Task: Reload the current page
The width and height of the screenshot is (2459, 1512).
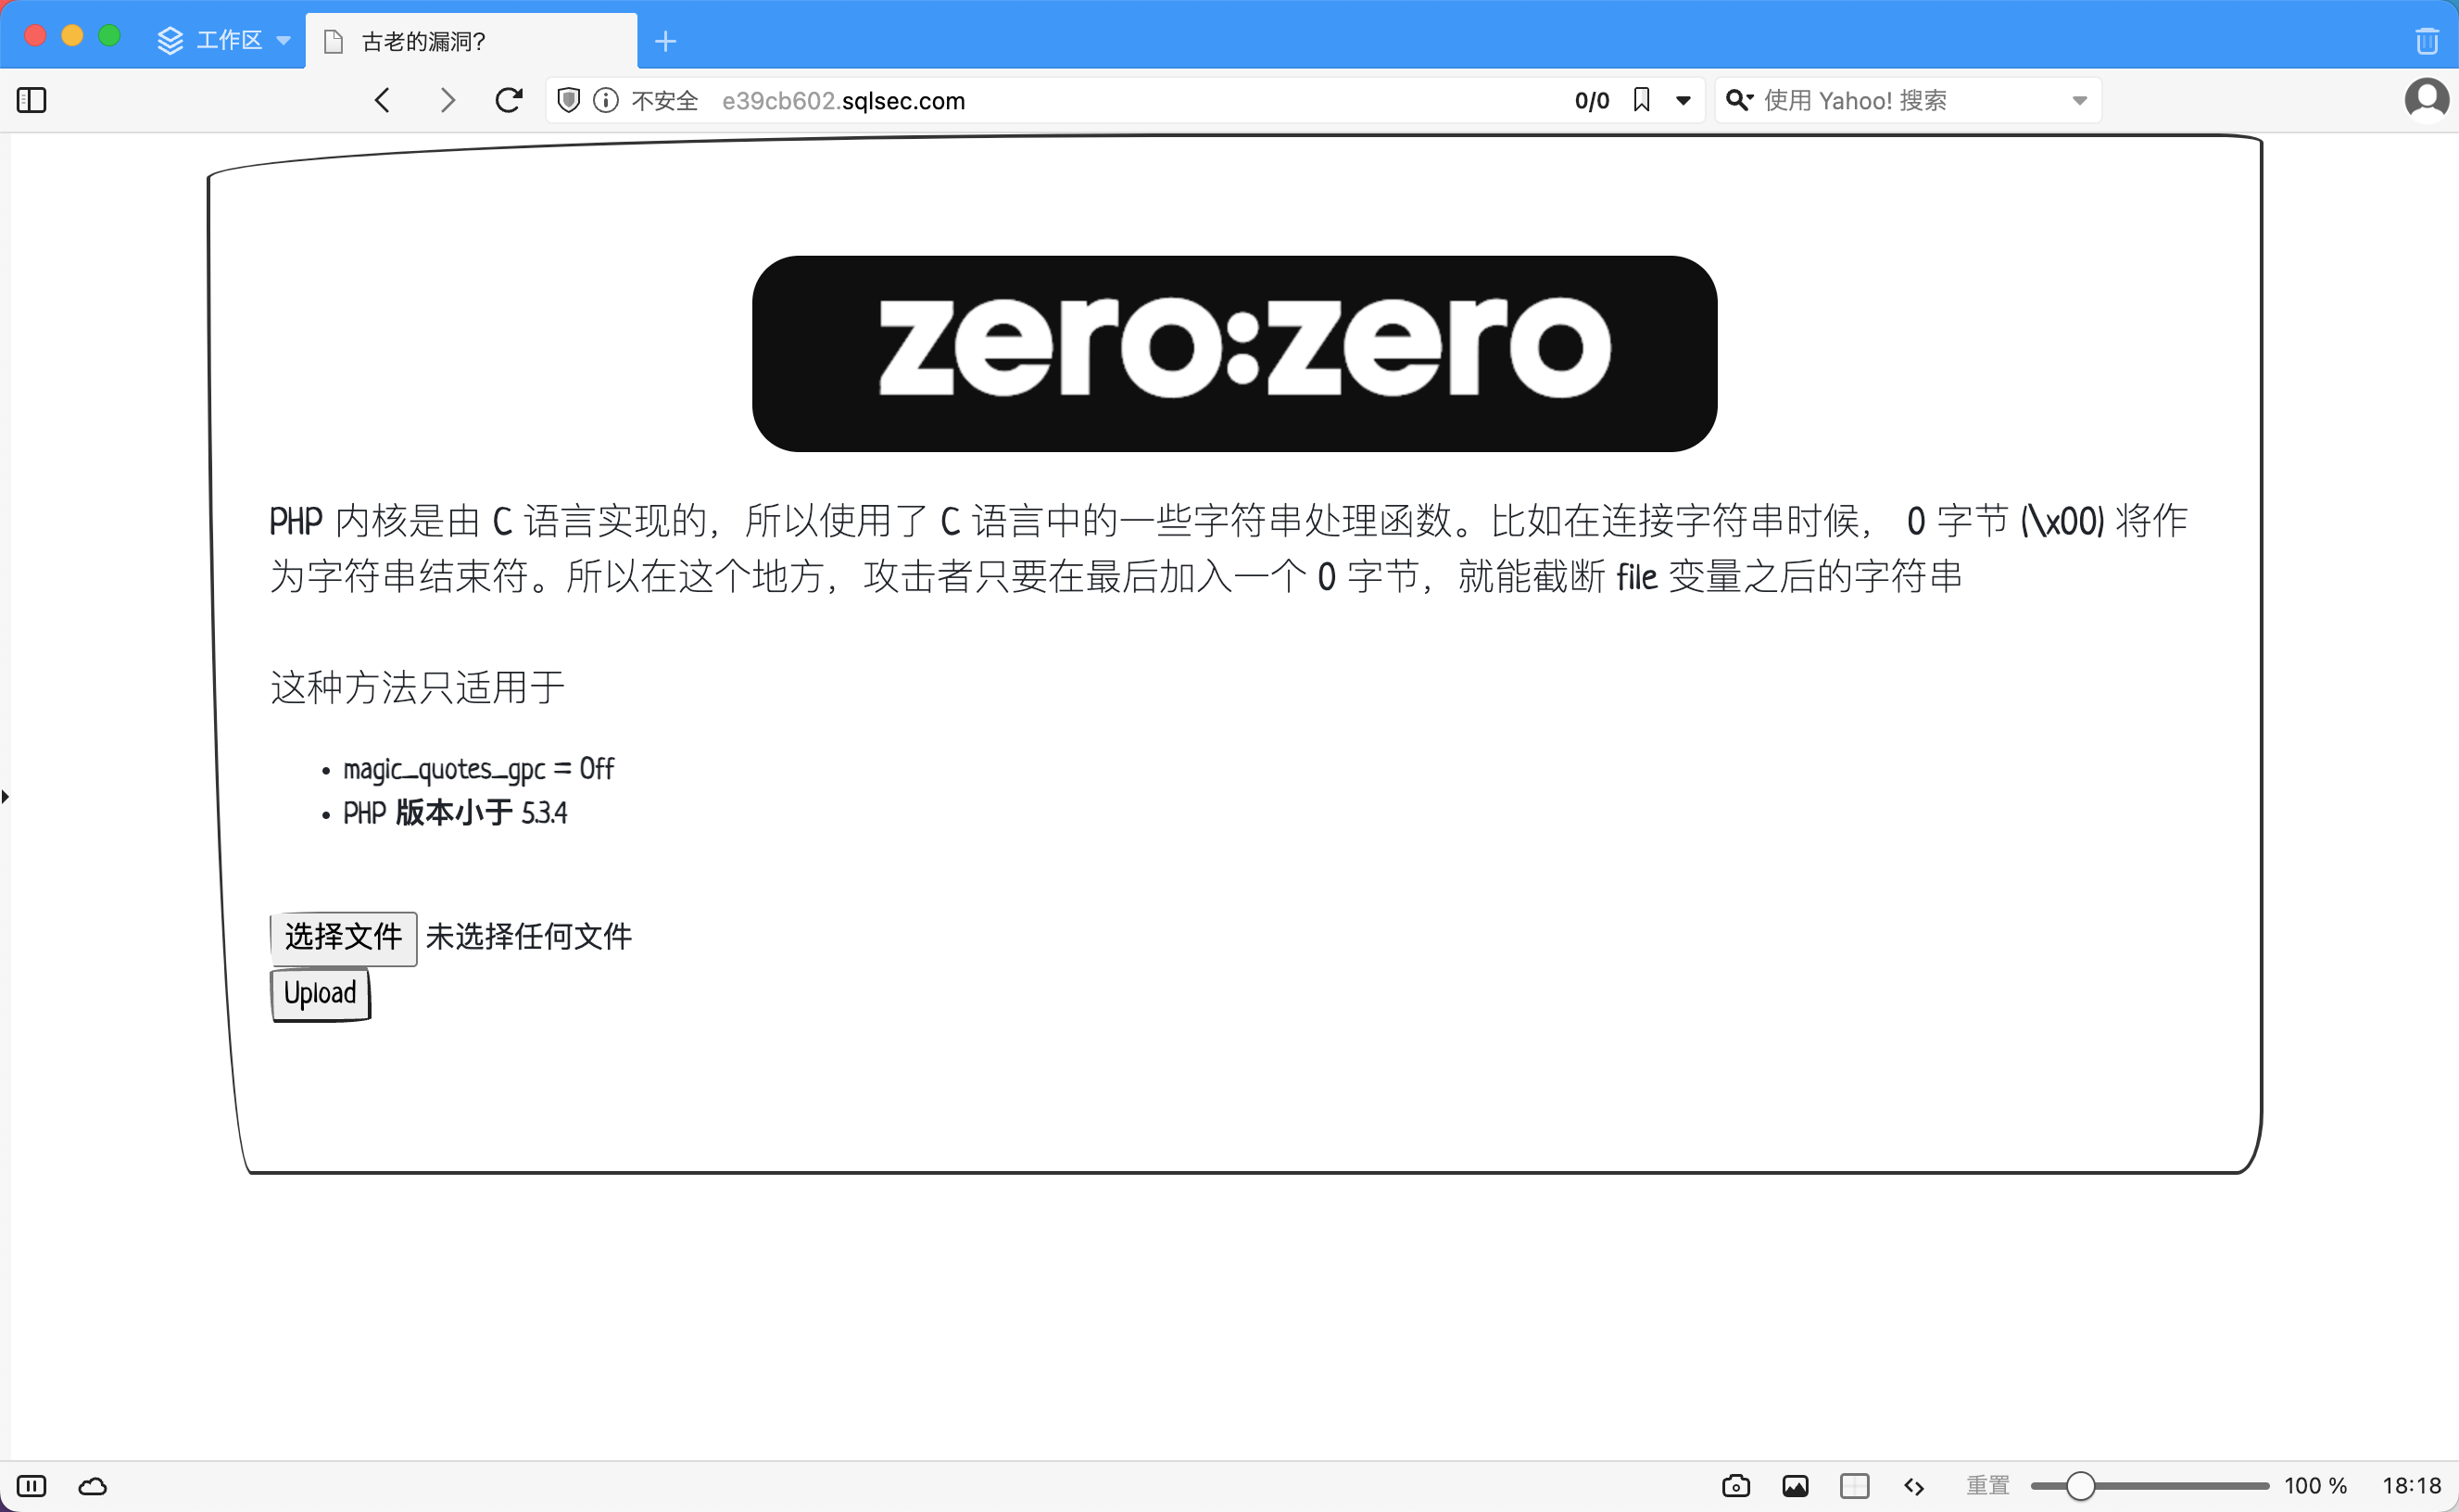Action: click(x=509, y=100)
